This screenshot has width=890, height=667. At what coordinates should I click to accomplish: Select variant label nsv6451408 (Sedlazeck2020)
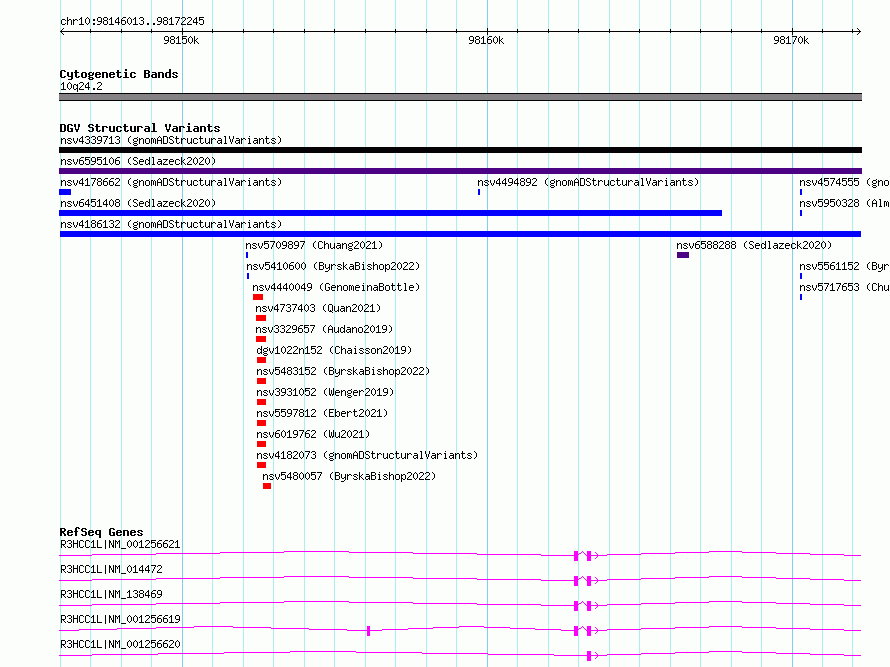coord(138,203)
